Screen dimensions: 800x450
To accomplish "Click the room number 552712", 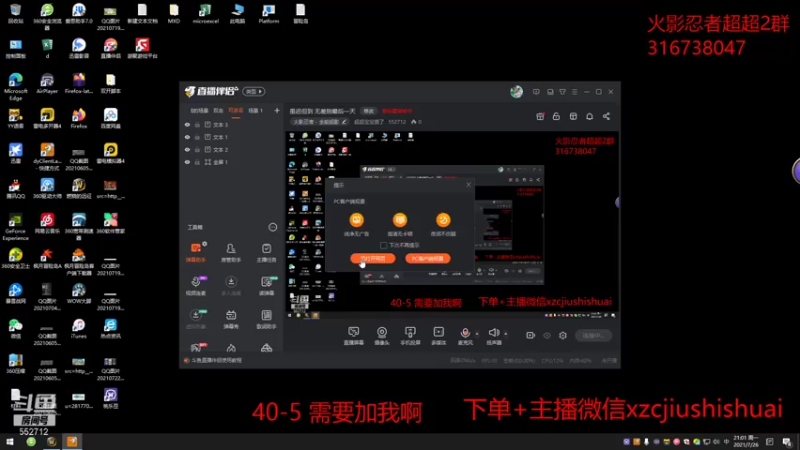I will click(397, 122).
